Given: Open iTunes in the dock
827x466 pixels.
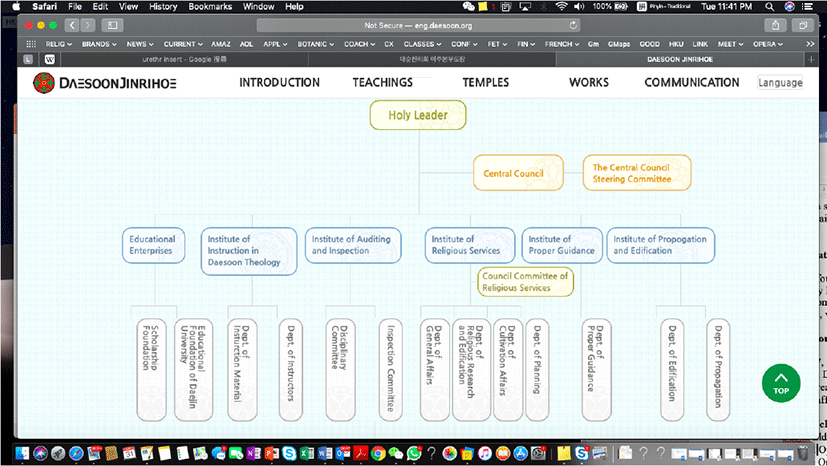Looking at the screenshot, I should 485,453.
